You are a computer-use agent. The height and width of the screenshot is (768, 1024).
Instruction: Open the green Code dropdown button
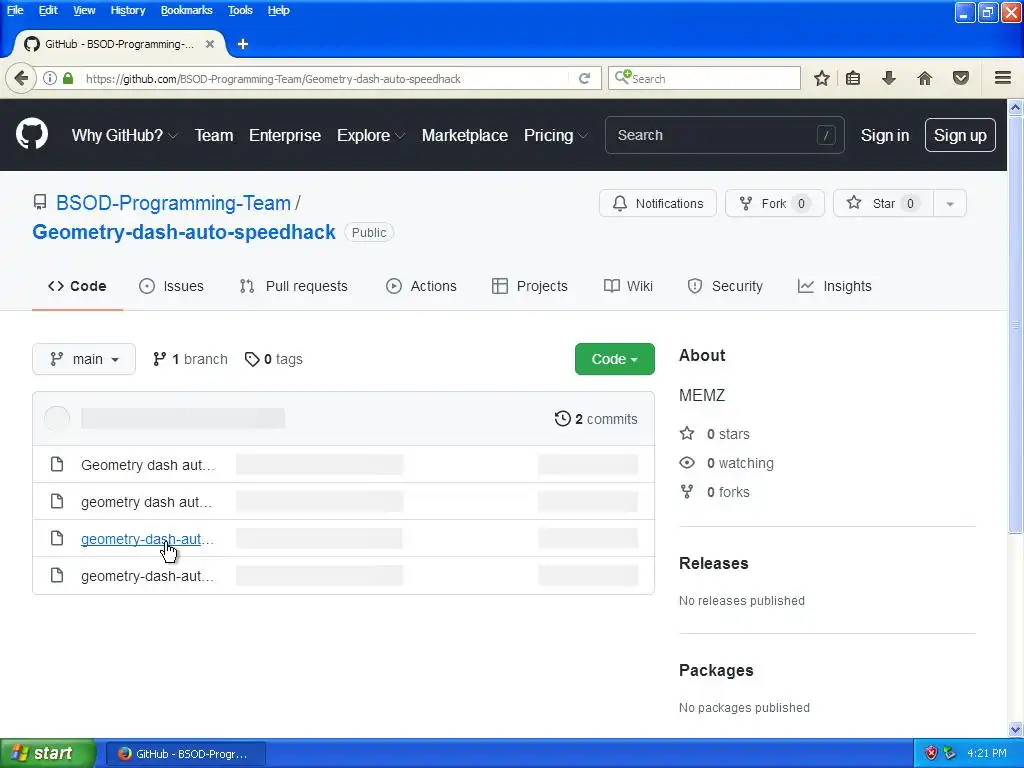615,359
